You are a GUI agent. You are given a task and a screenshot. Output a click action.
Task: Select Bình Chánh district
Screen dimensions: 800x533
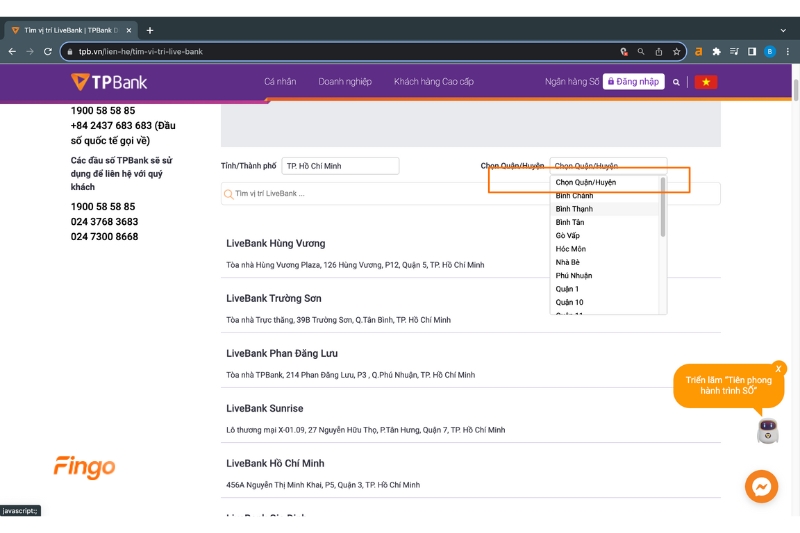(605, 196)
